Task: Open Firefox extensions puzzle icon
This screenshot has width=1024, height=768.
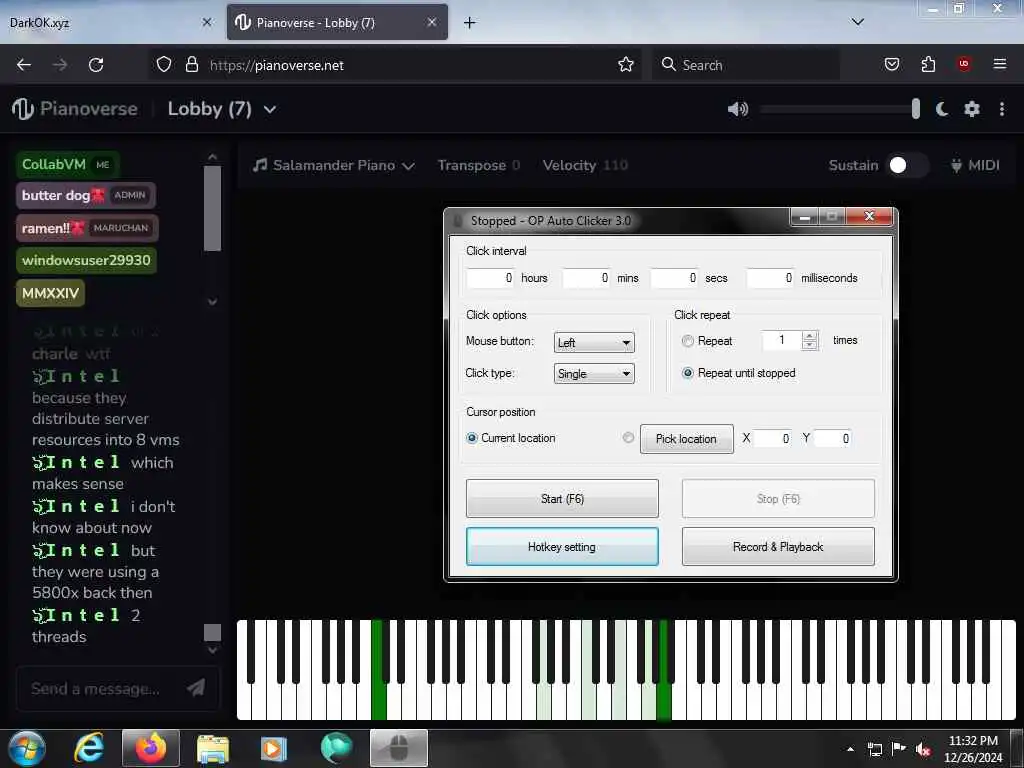Action: click(928, 65)
